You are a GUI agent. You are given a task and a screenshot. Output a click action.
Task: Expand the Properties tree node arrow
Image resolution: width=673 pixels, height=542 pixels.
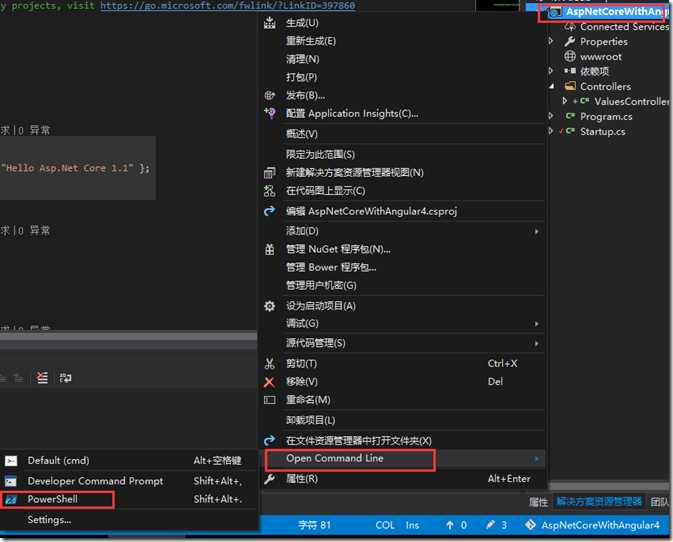pos(551,41)
